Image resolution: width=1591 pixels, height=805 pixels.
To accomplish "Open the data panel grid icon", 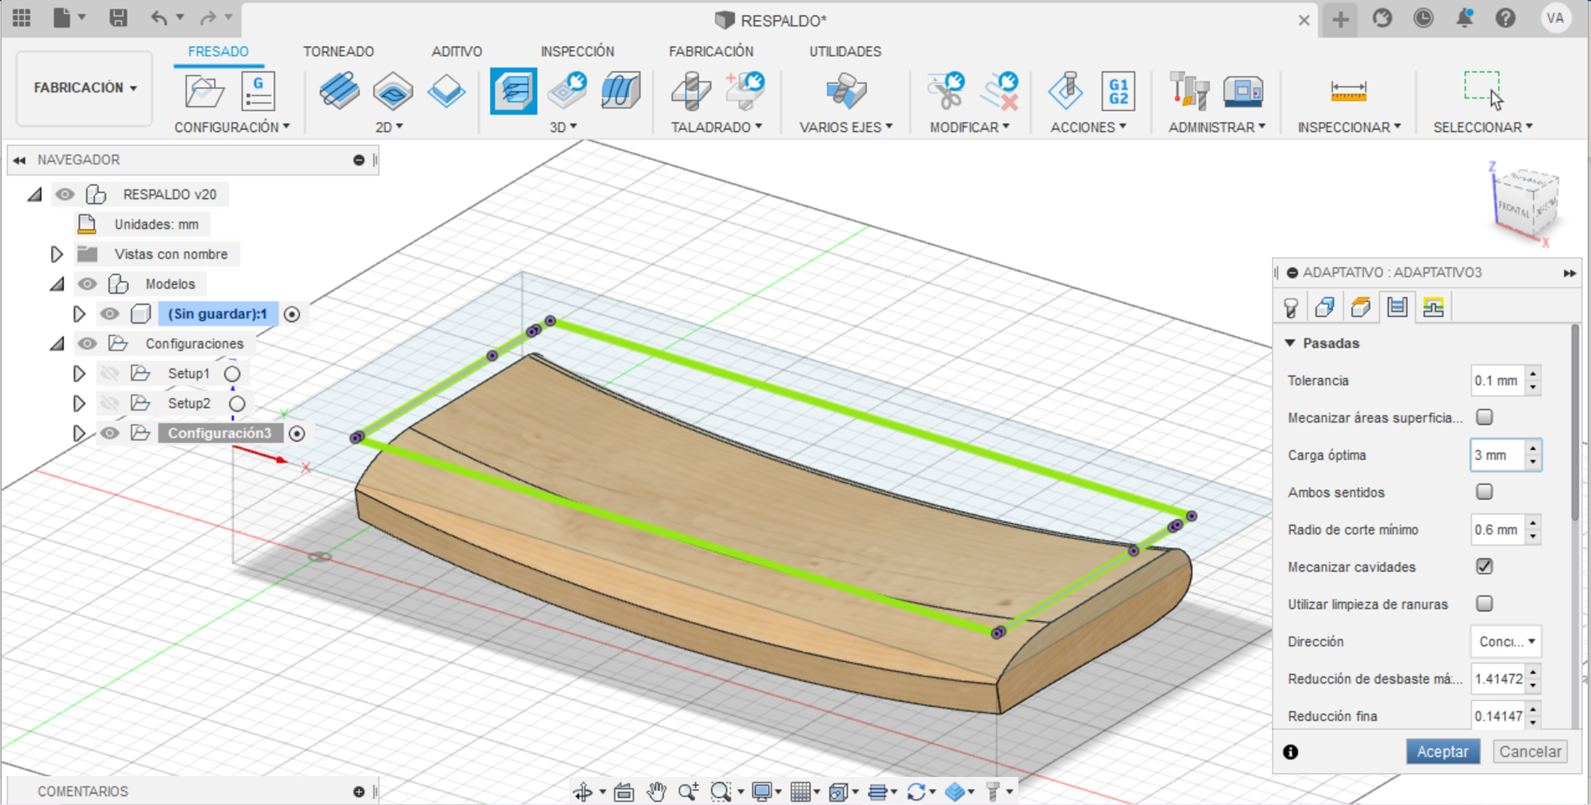I will coord(21,18).
